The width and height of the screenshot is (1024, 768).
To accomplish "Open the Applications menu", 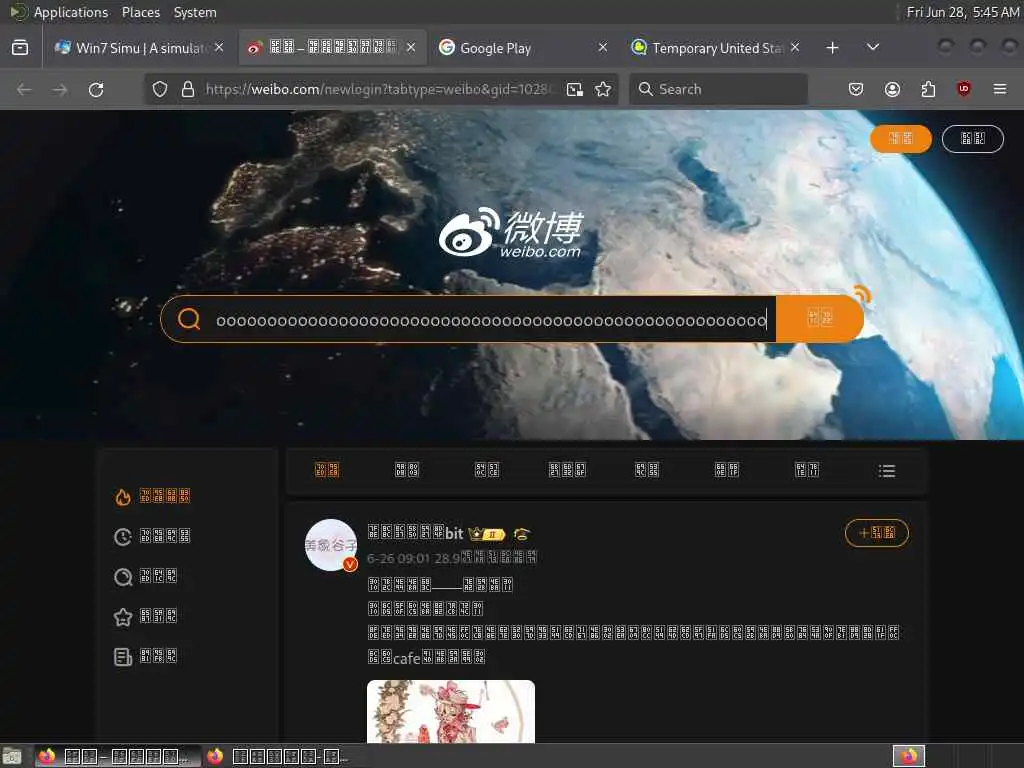I will (71, 12).
